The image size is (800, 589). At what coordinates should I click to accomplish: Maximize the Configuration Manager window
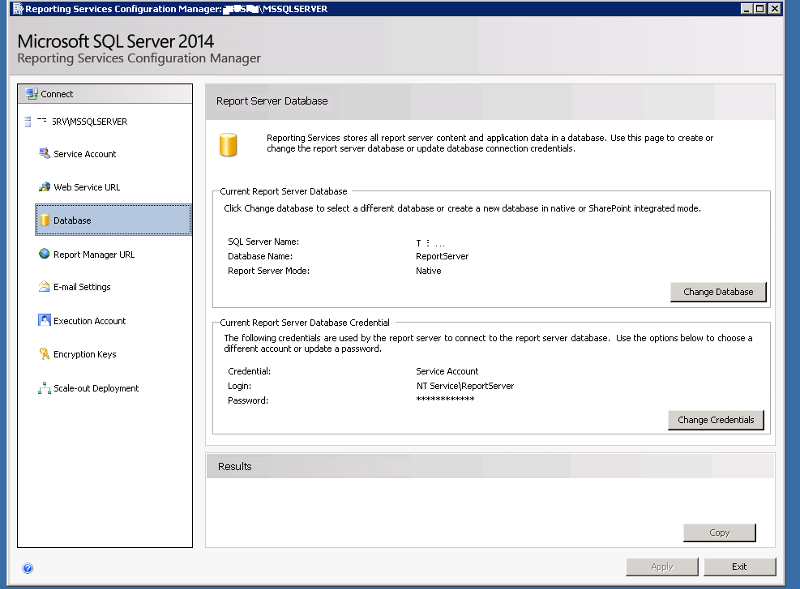[760, 8]
